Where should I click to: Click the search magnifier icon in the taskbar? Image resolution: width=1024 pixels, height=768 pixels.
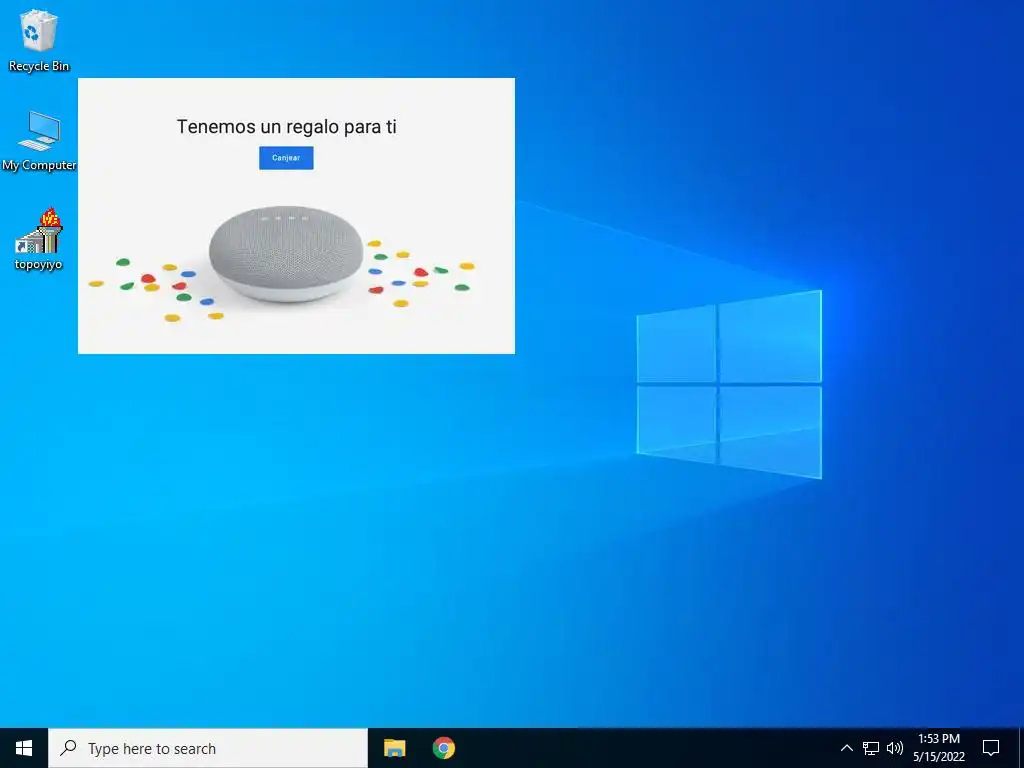(68, 748)
